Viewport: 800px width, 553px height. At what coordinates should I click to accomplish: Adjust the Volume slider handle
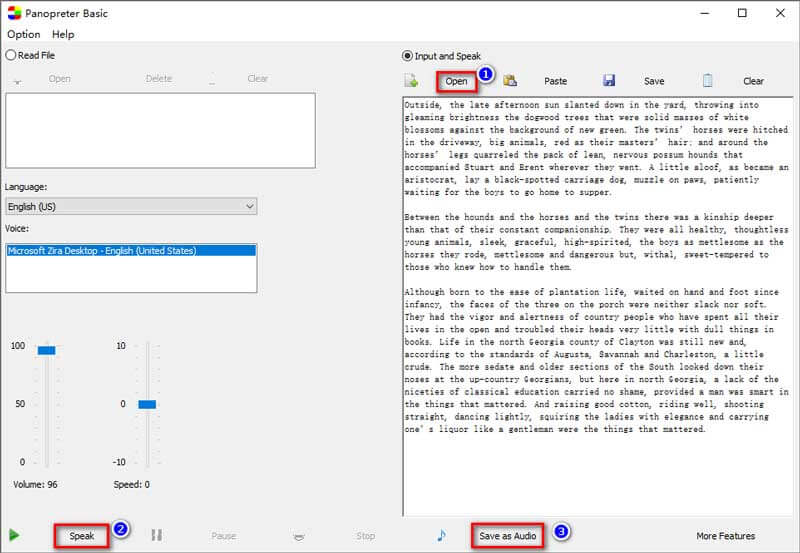point(46,350)
